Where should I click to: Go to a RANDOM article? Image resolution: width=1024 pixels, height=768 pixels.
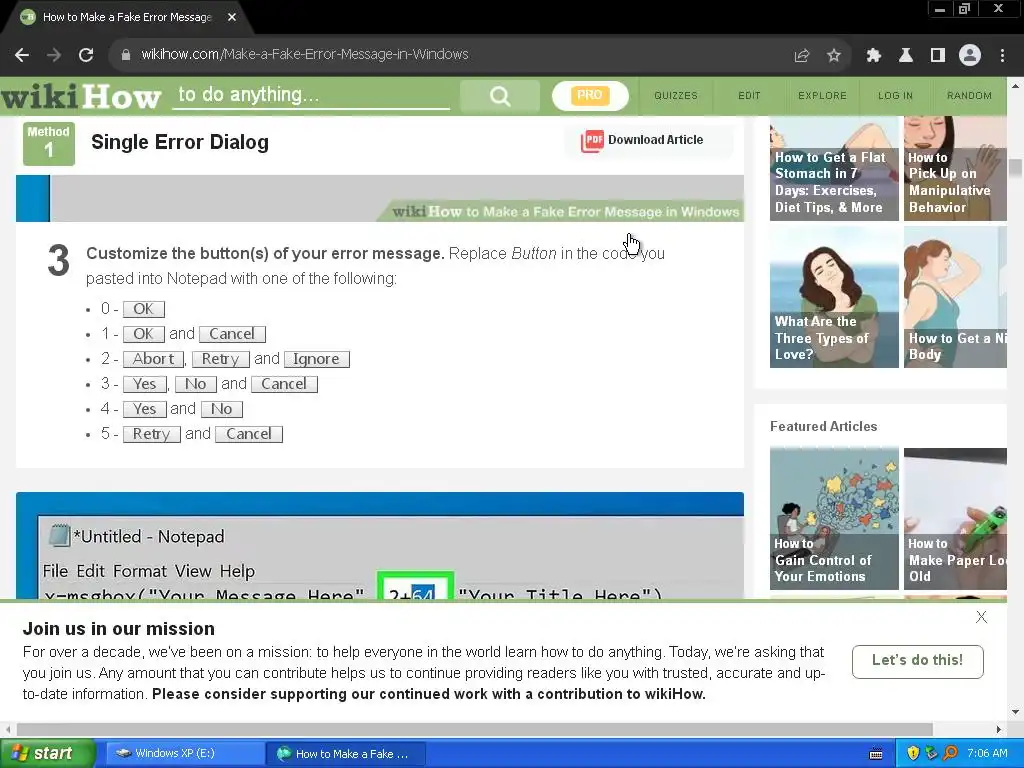pyautogui.click(x=969, y=95)
